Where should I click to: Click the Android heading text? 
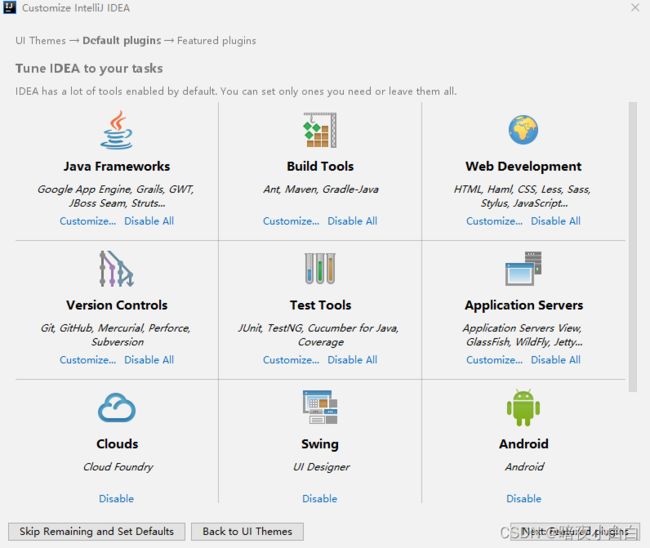[524, 444]
